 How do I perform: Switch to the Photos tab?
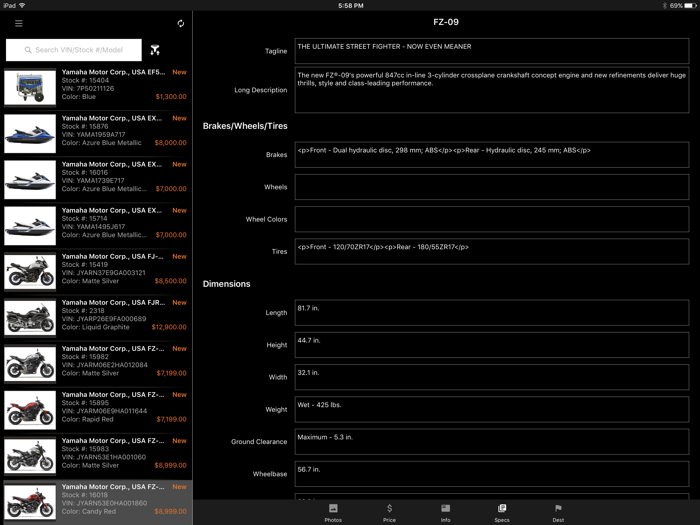(x=333, y=512)
